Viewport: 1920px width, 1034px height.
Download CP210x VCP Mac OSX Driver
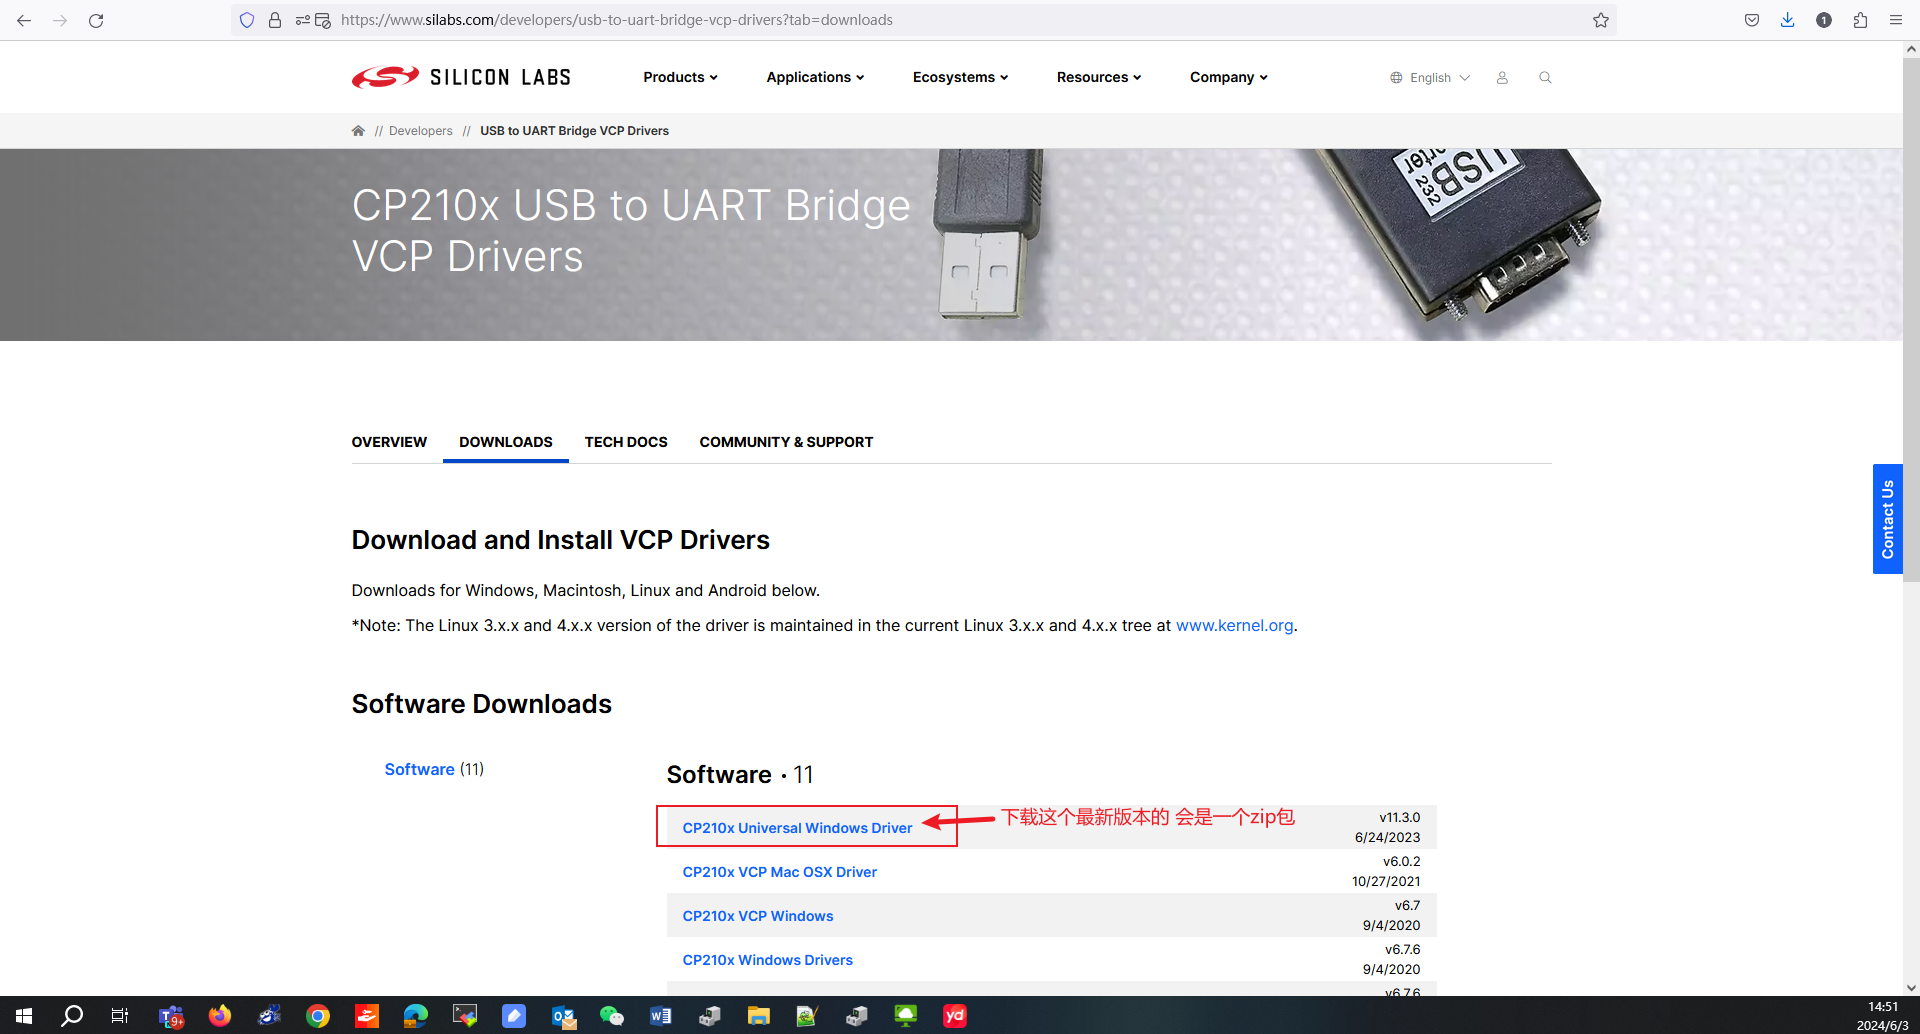click(x=779, y=872)
